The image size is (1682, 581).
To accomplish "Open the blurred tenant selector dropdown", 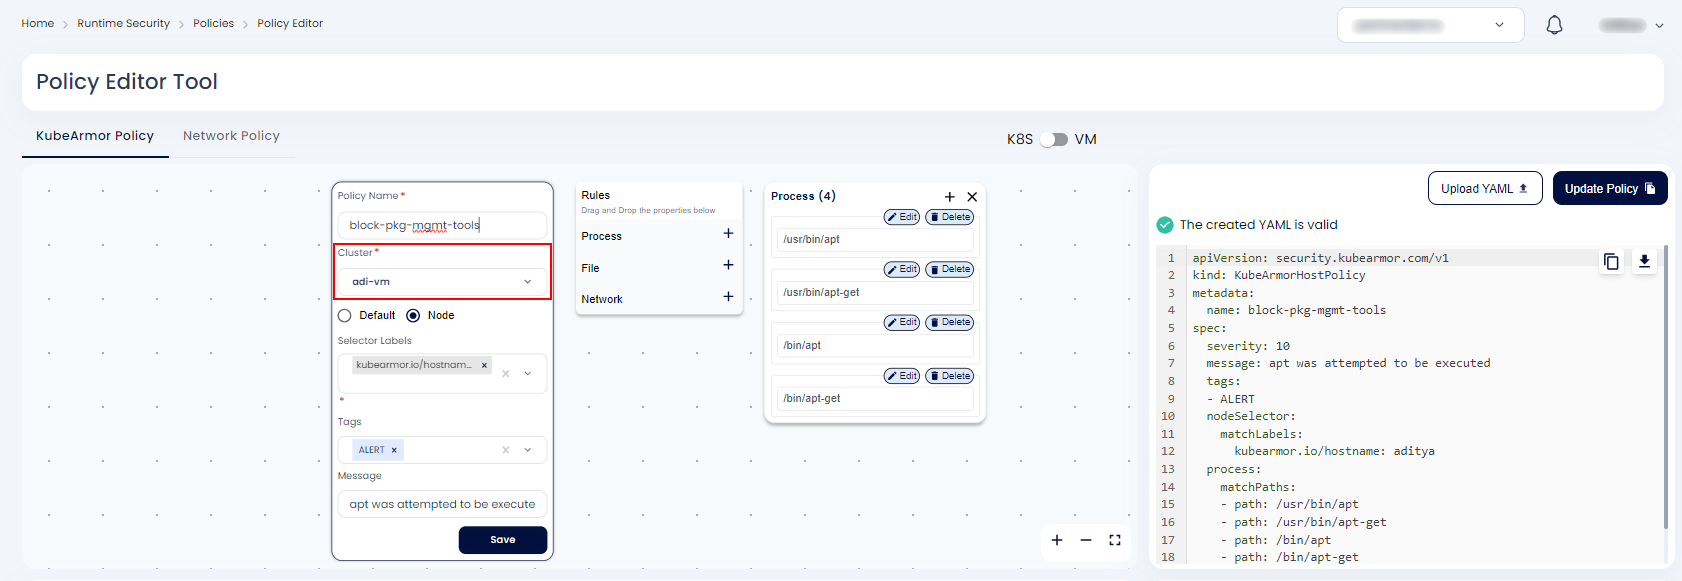I will tap(1431, 25).
